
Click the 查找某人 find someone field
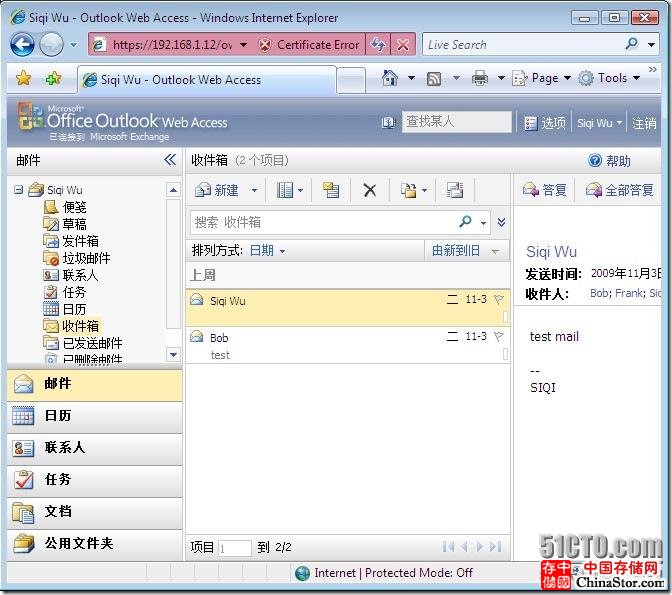point(456,122)
